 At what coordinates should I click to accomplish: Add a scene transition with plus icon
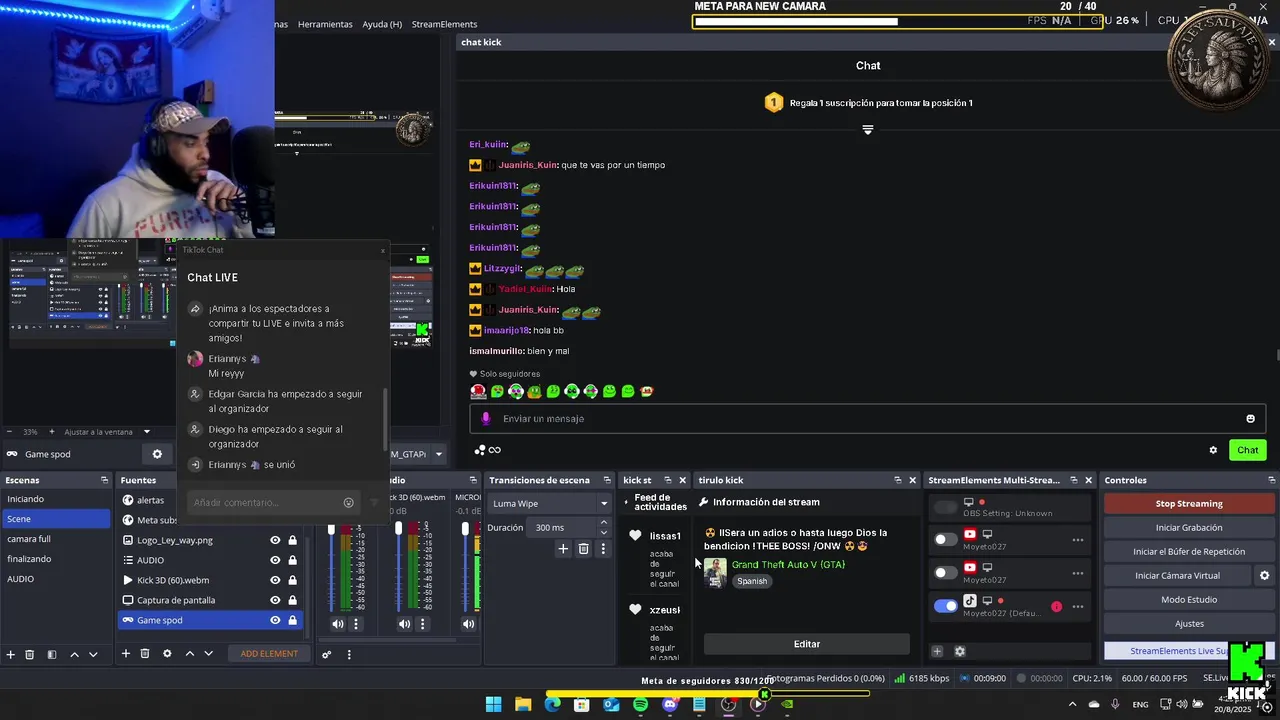563,548
